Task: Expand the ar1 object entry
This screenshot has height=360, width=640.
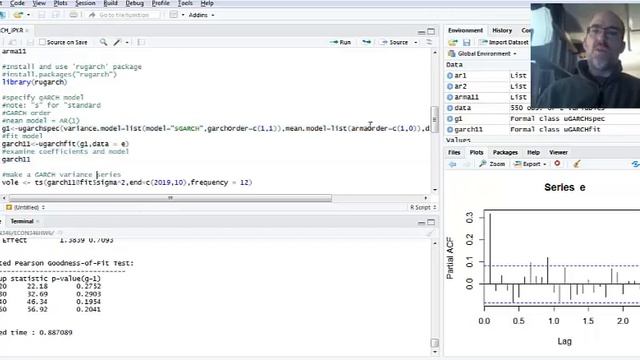Action: pyautogui.click(x=450, y=76)
